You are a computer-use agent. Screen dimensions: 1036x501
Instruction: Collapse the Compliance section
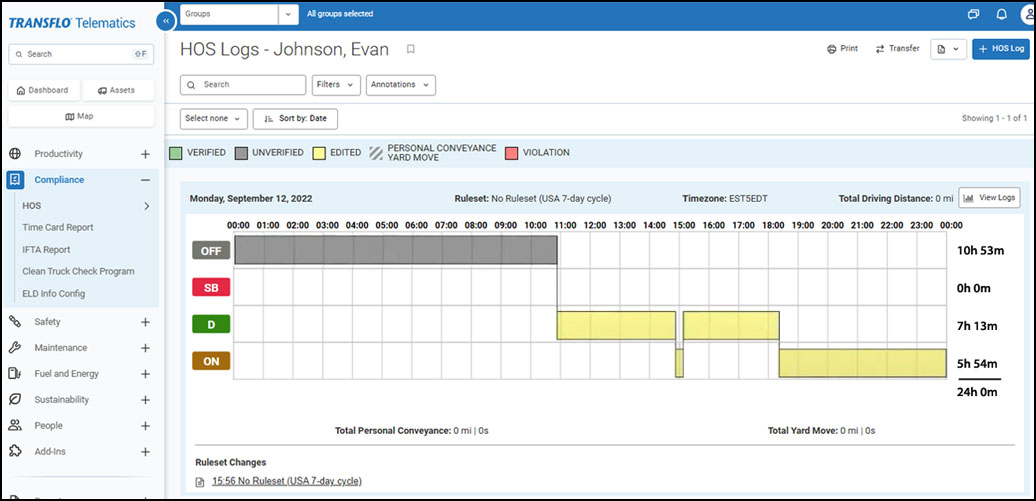click(x=145, y=180)
